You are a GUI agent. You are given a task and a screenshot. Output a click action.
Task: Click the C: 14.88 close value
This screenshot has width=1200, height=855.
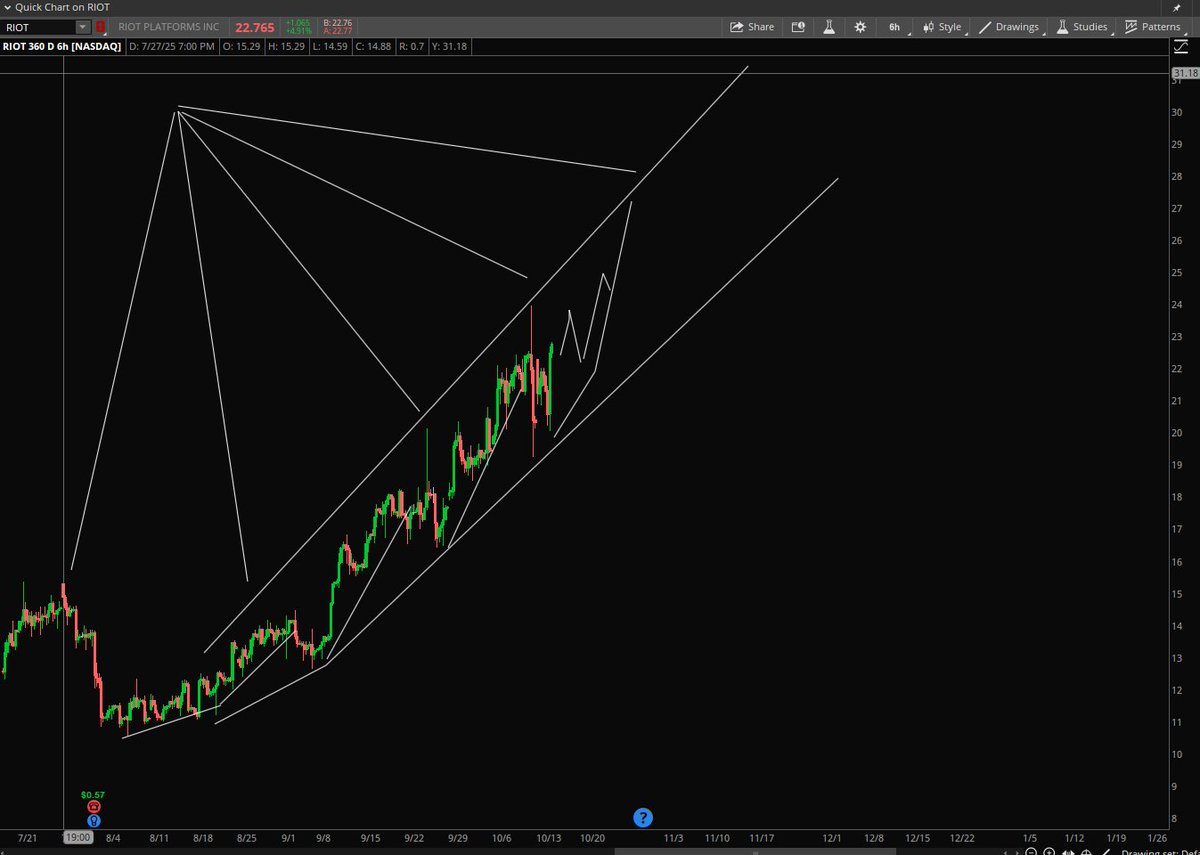(x=375, y=46)
